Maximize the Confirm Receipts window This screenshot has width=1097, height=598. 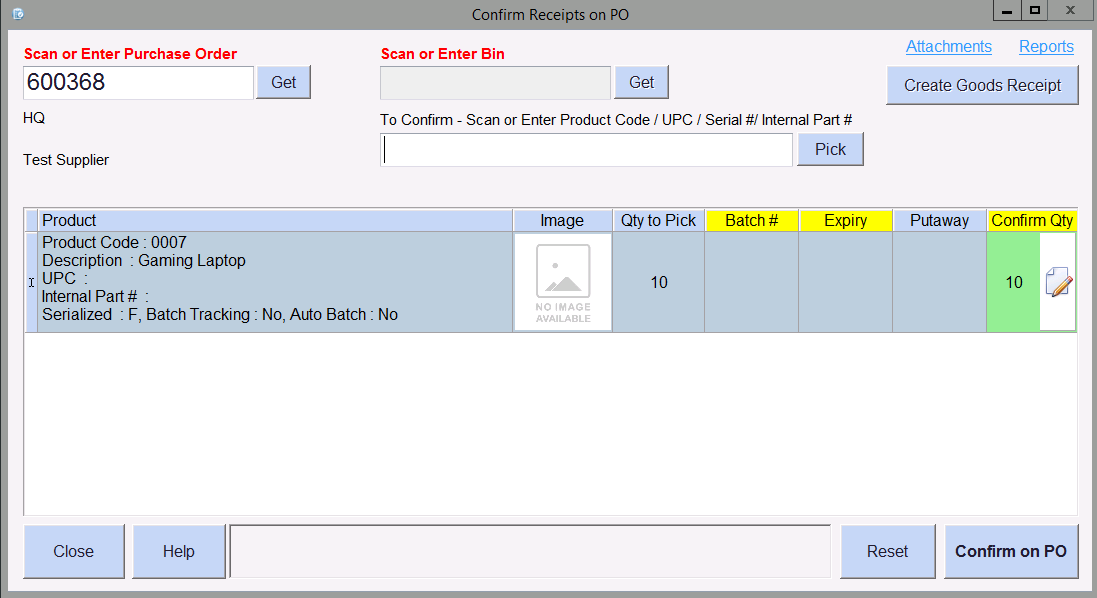click(x=1035, y=11)
